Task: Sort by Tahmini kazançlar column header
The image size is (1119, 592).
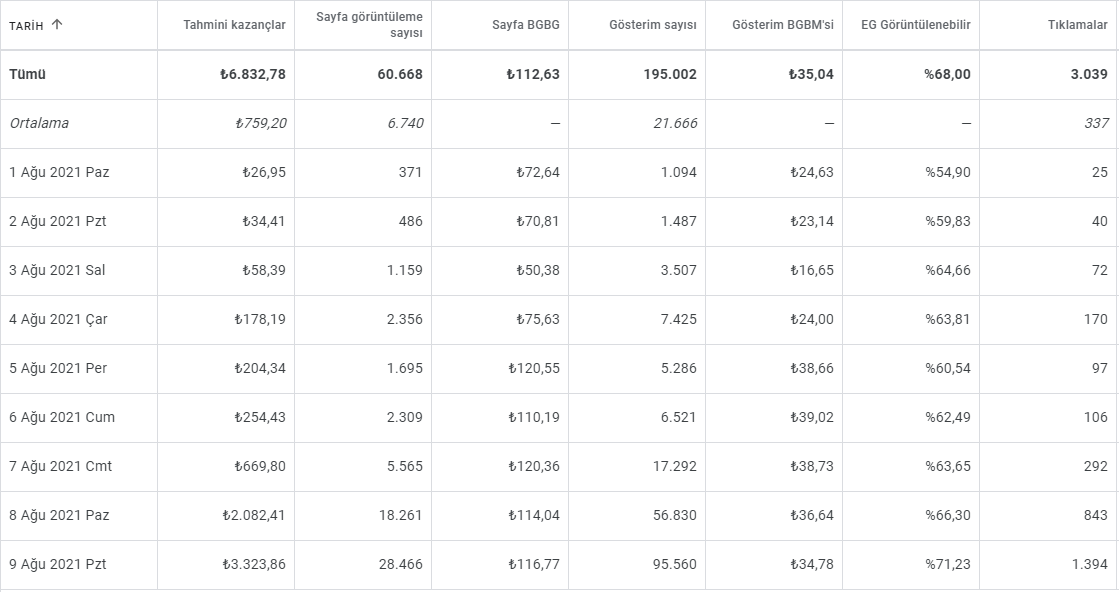Action: 234,25
